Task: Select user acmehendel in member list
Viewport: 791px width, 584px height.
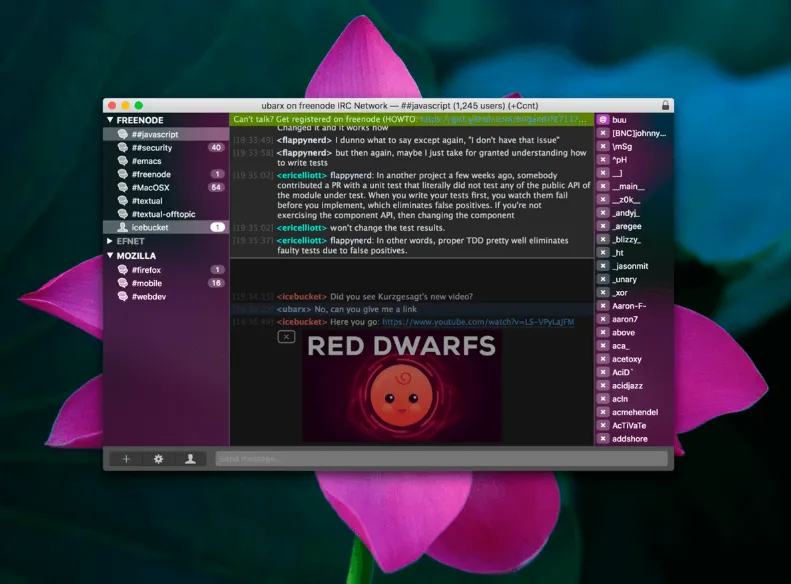Action: click(x=635, y=412)
